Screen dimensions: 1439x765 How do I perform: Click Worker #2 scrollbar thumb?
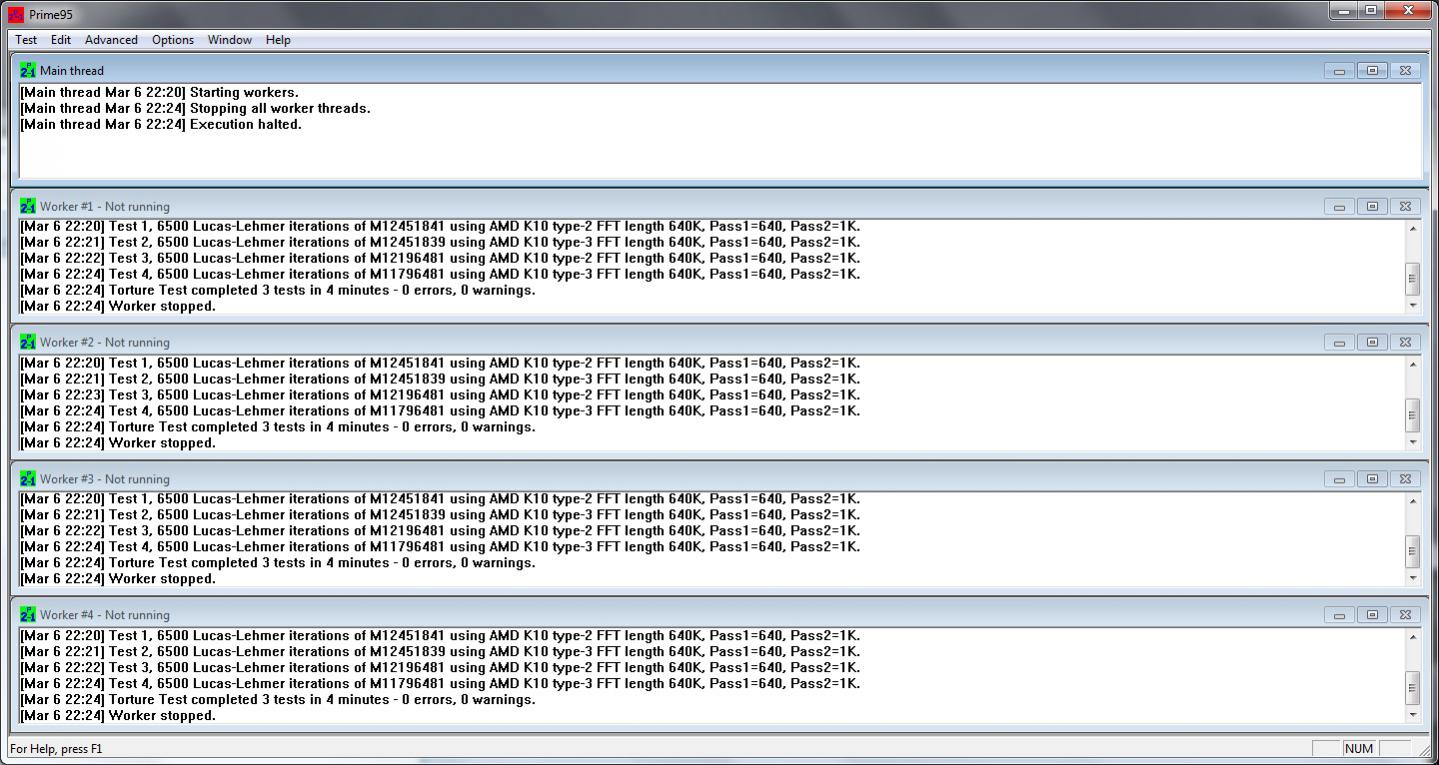[1412, 415]
